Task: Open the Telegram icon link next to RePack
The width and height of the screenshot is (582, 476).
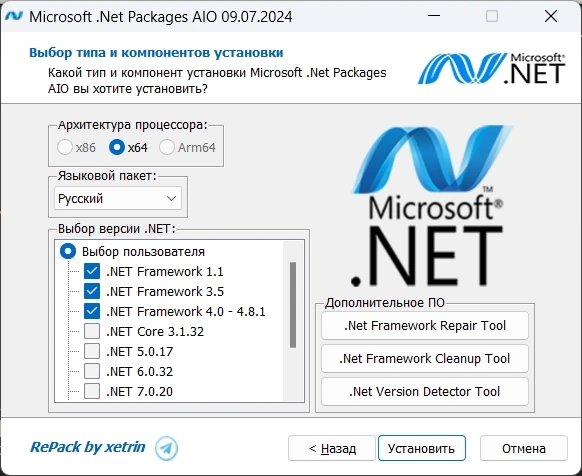Action: (x=166, y=448)
